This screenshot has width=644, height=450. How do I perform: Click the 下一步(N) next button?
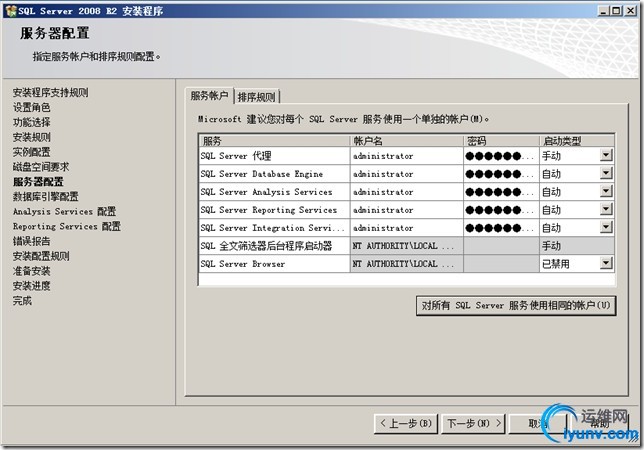click(473, 423)
